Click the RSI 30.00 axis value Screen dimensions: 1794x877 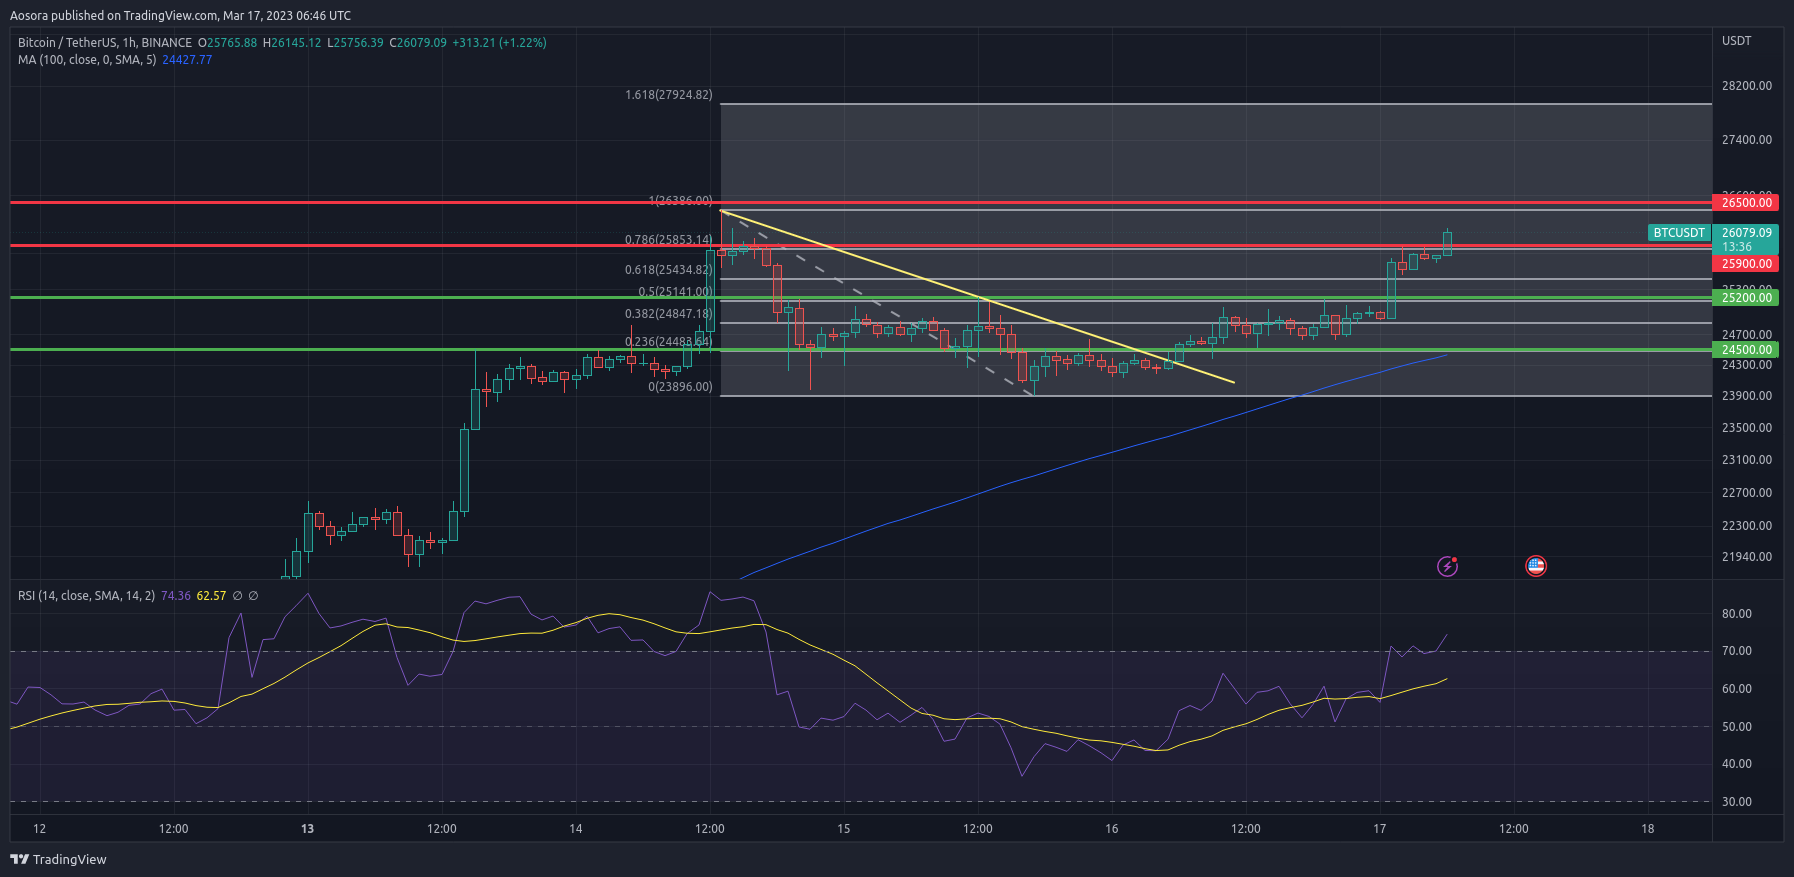[x=1736, y=802]
